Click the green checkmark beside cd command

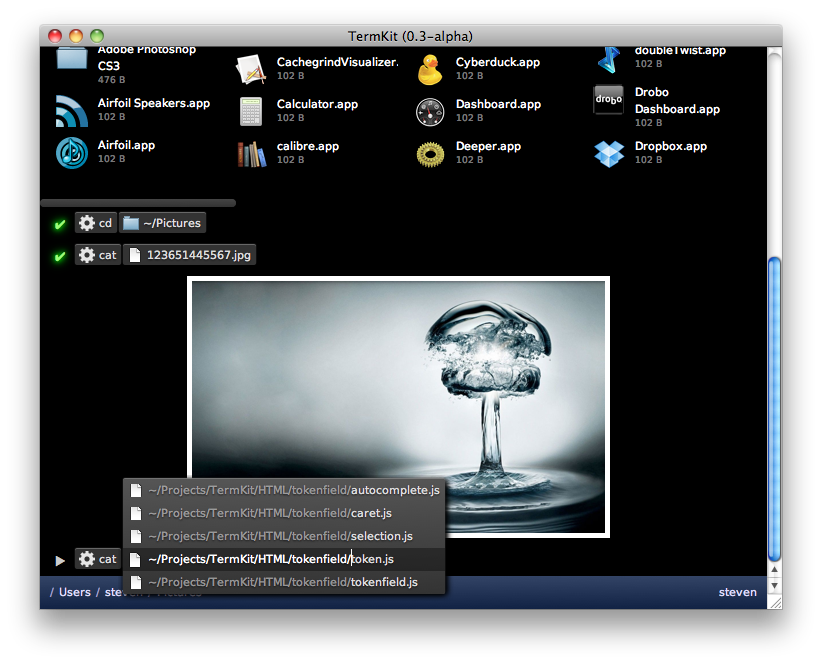(60, 224)
